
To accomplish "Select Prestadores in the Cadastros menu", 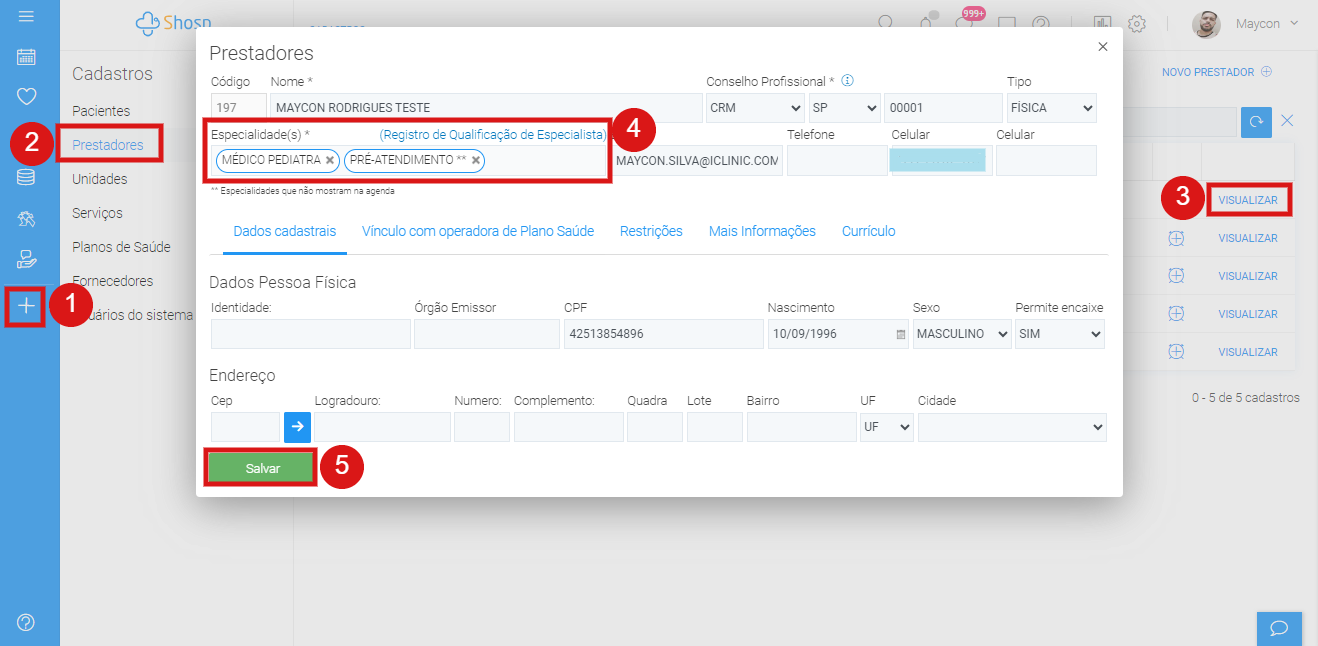I will click(108, 145).
